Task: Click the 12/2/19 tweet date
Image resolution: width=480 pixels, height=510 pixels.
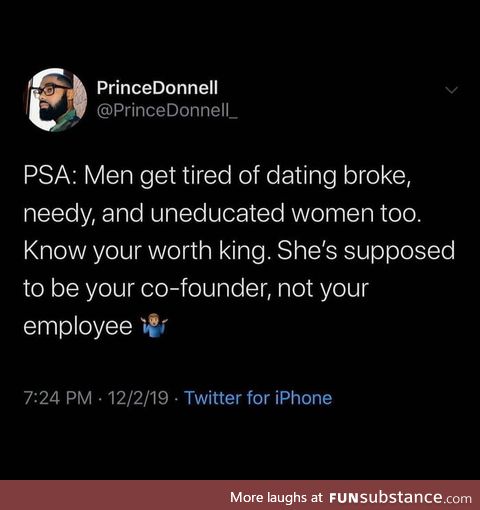Action: (138, 398)
